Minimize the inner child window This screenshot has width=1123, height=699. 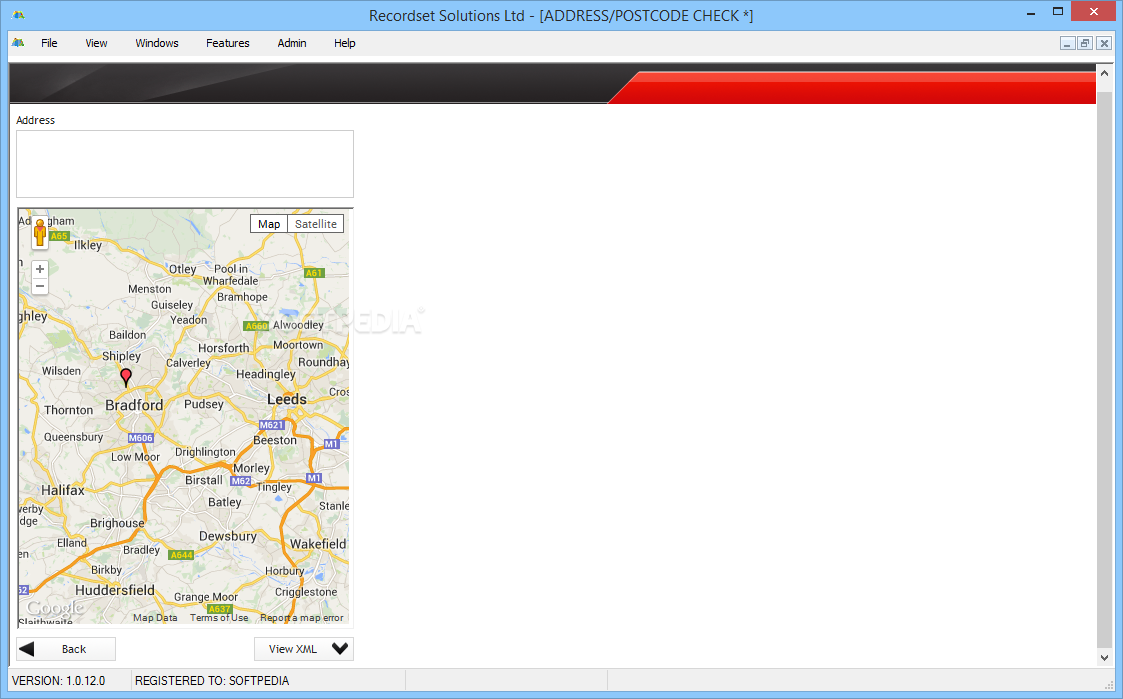coord(1067,43)
